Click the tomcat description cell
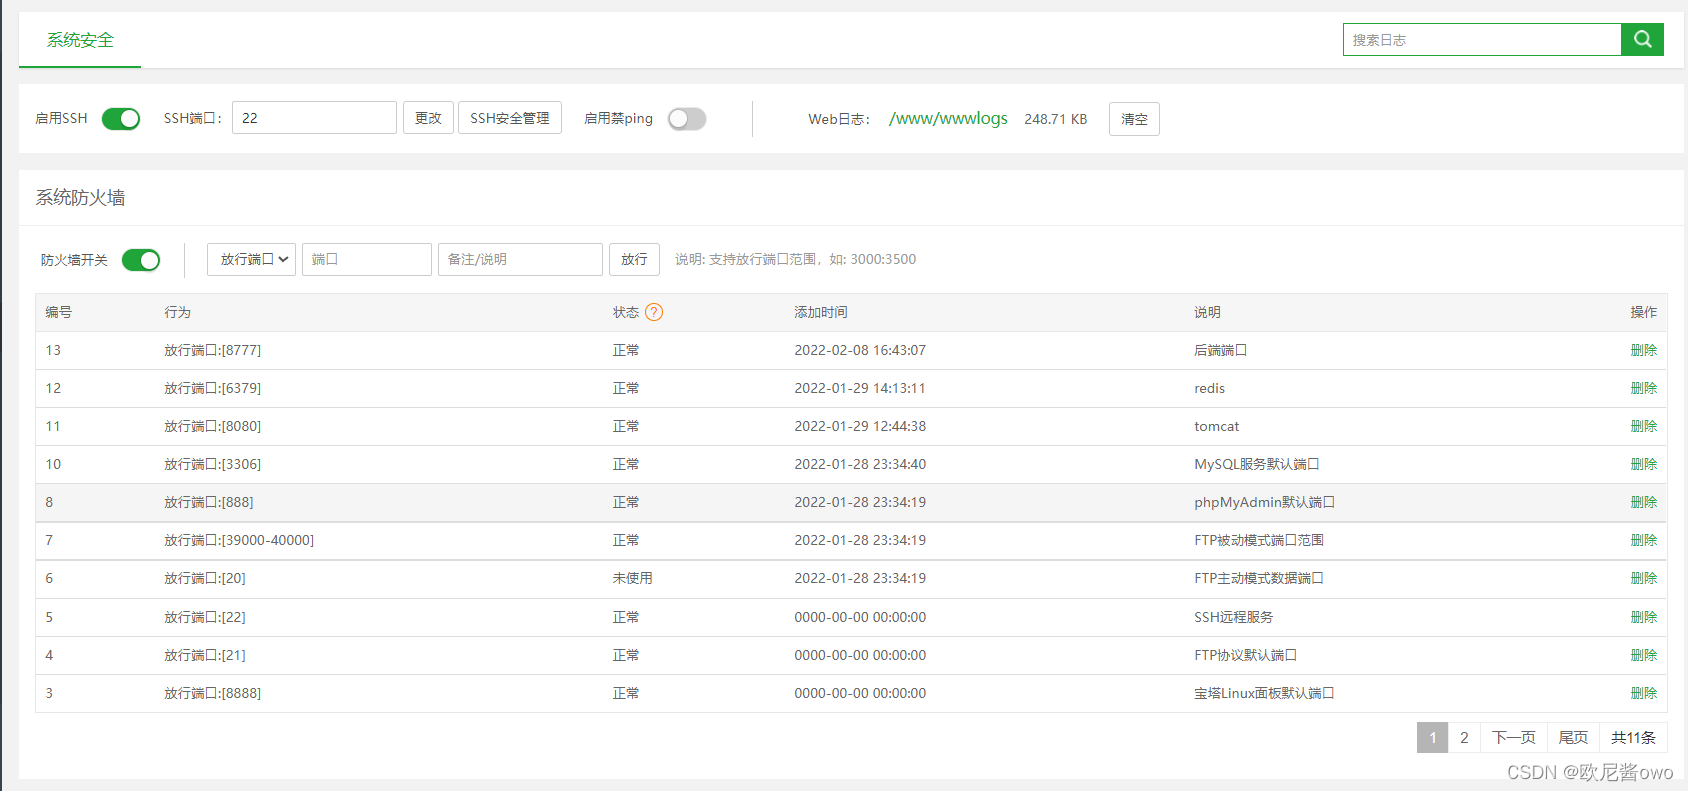 (x=1216, y=426)
